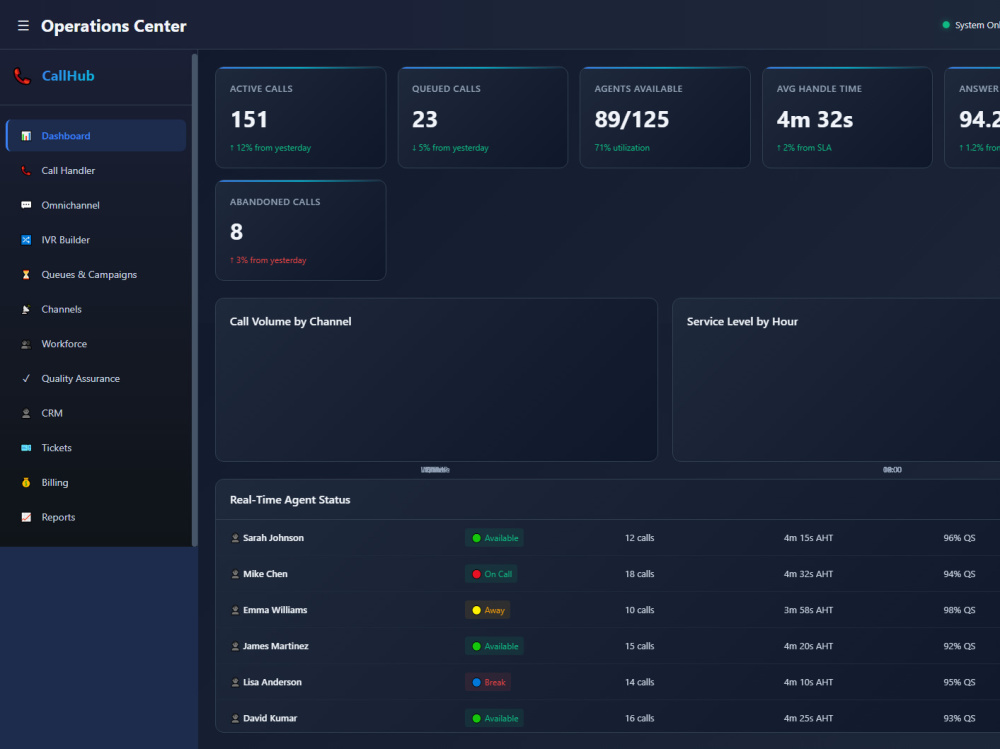The width and height of the screenshot is (1000, 749).
Task: Click Emma Williams' agent avatar icon
Action: (x=235, y=610)
